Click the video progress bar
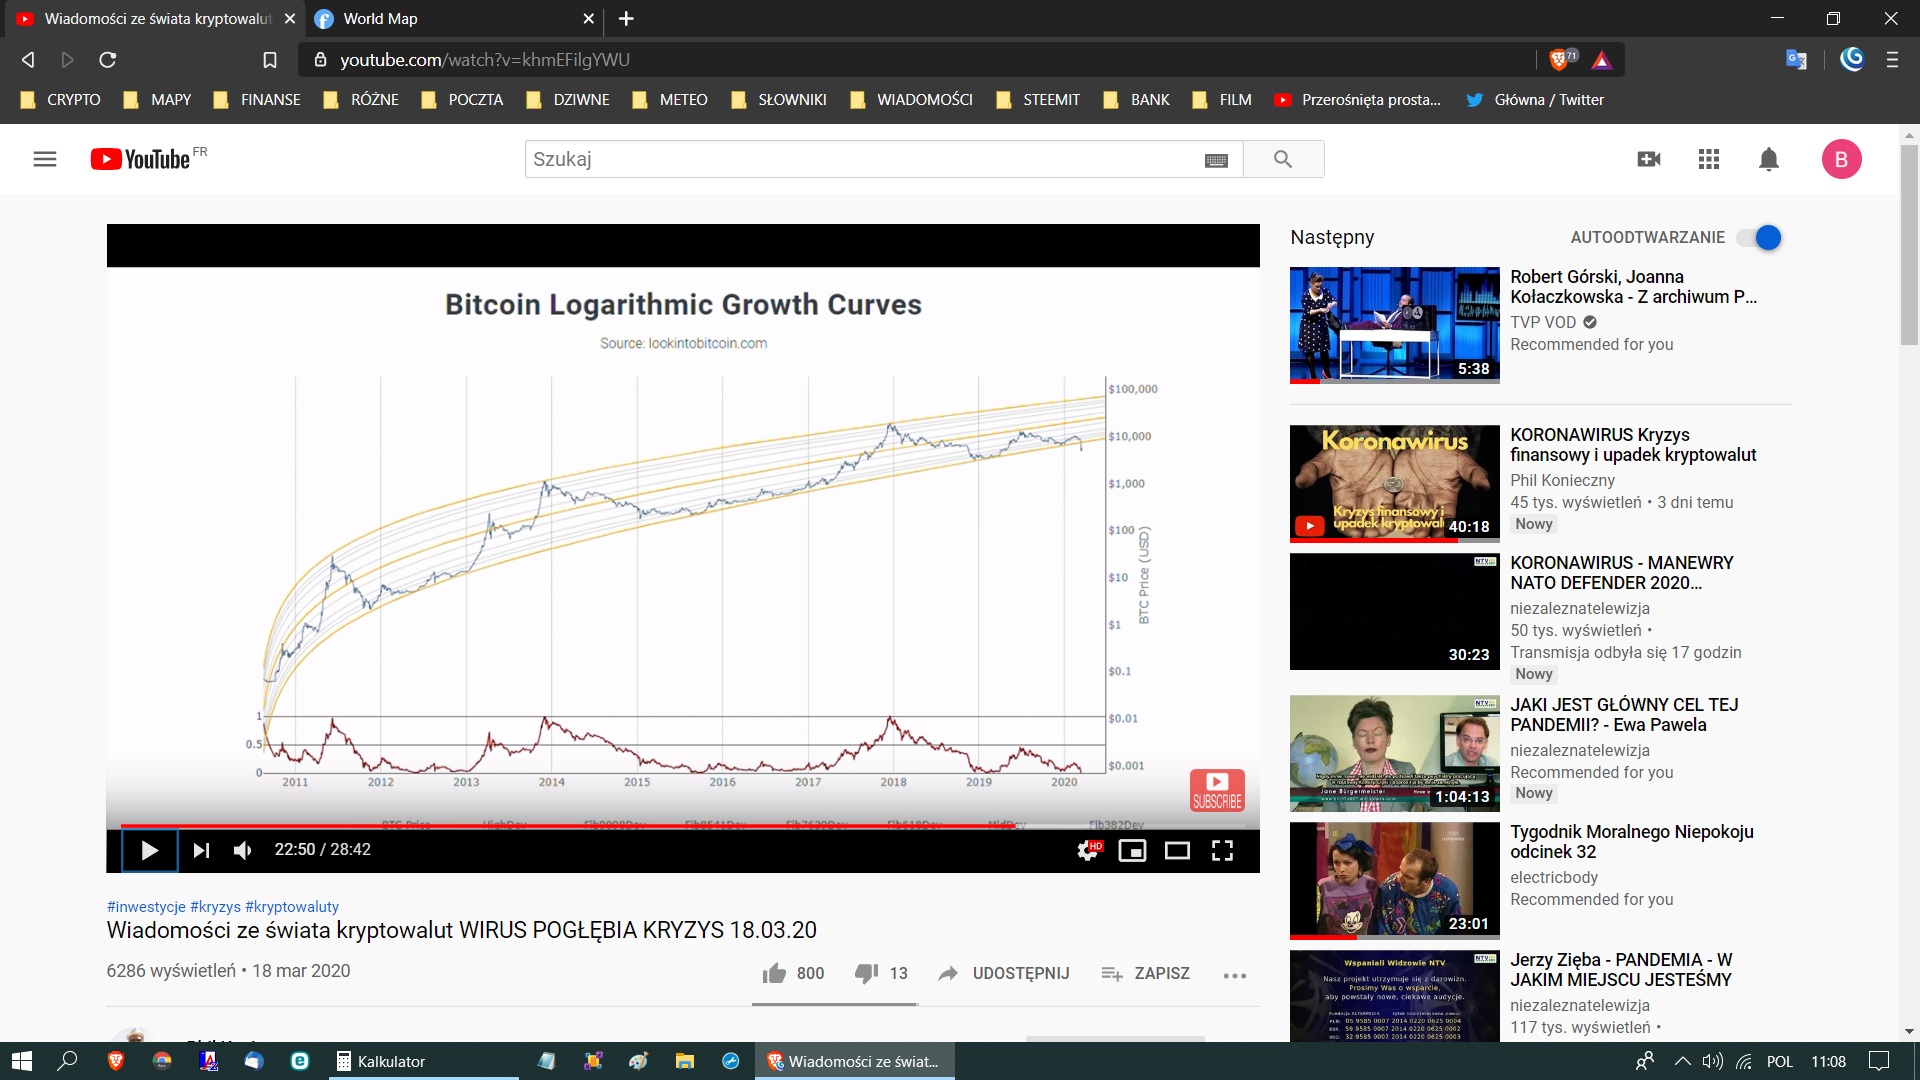Viewport: 1920px width, 1080px height. point(683,826)
